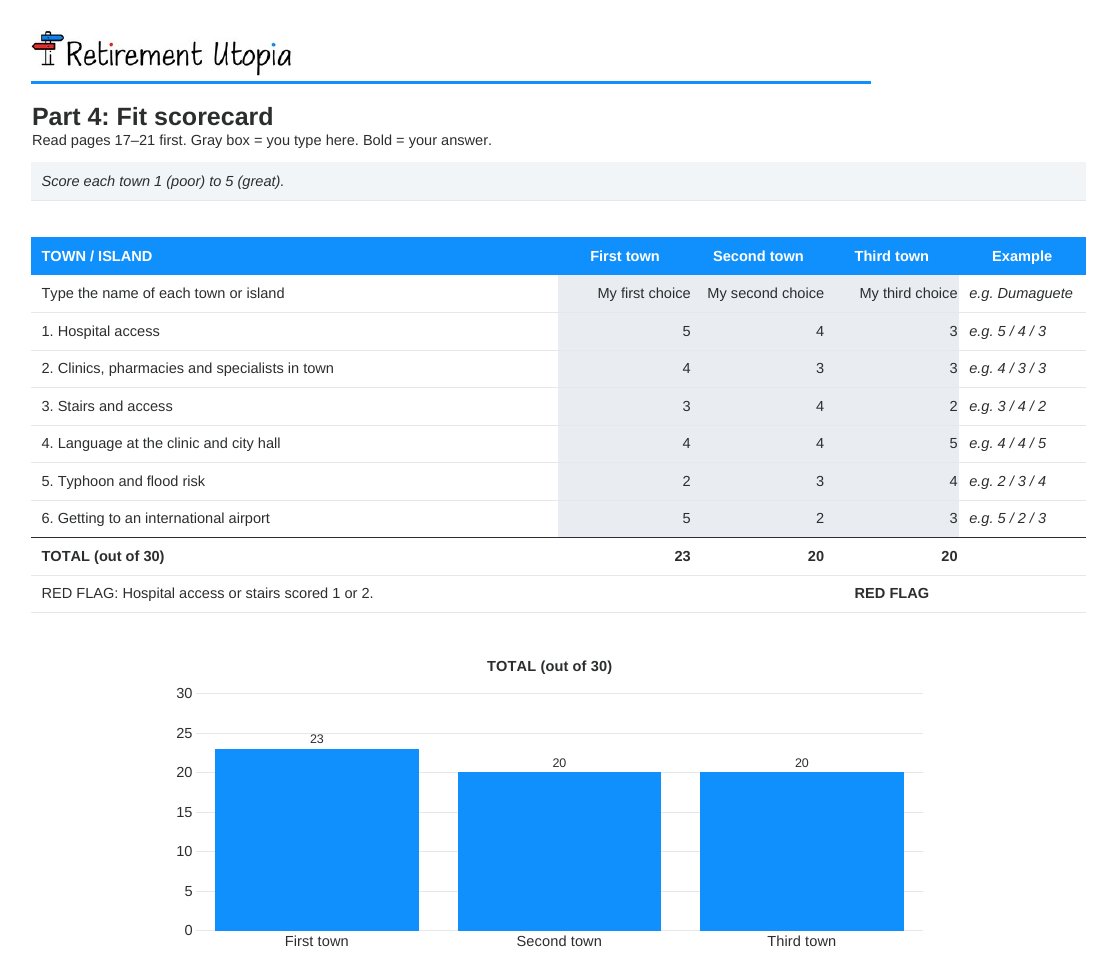Viewport: 1116px width, 977px height.
Task: Edit Third town international airport score 3
Action: [892, 519]
